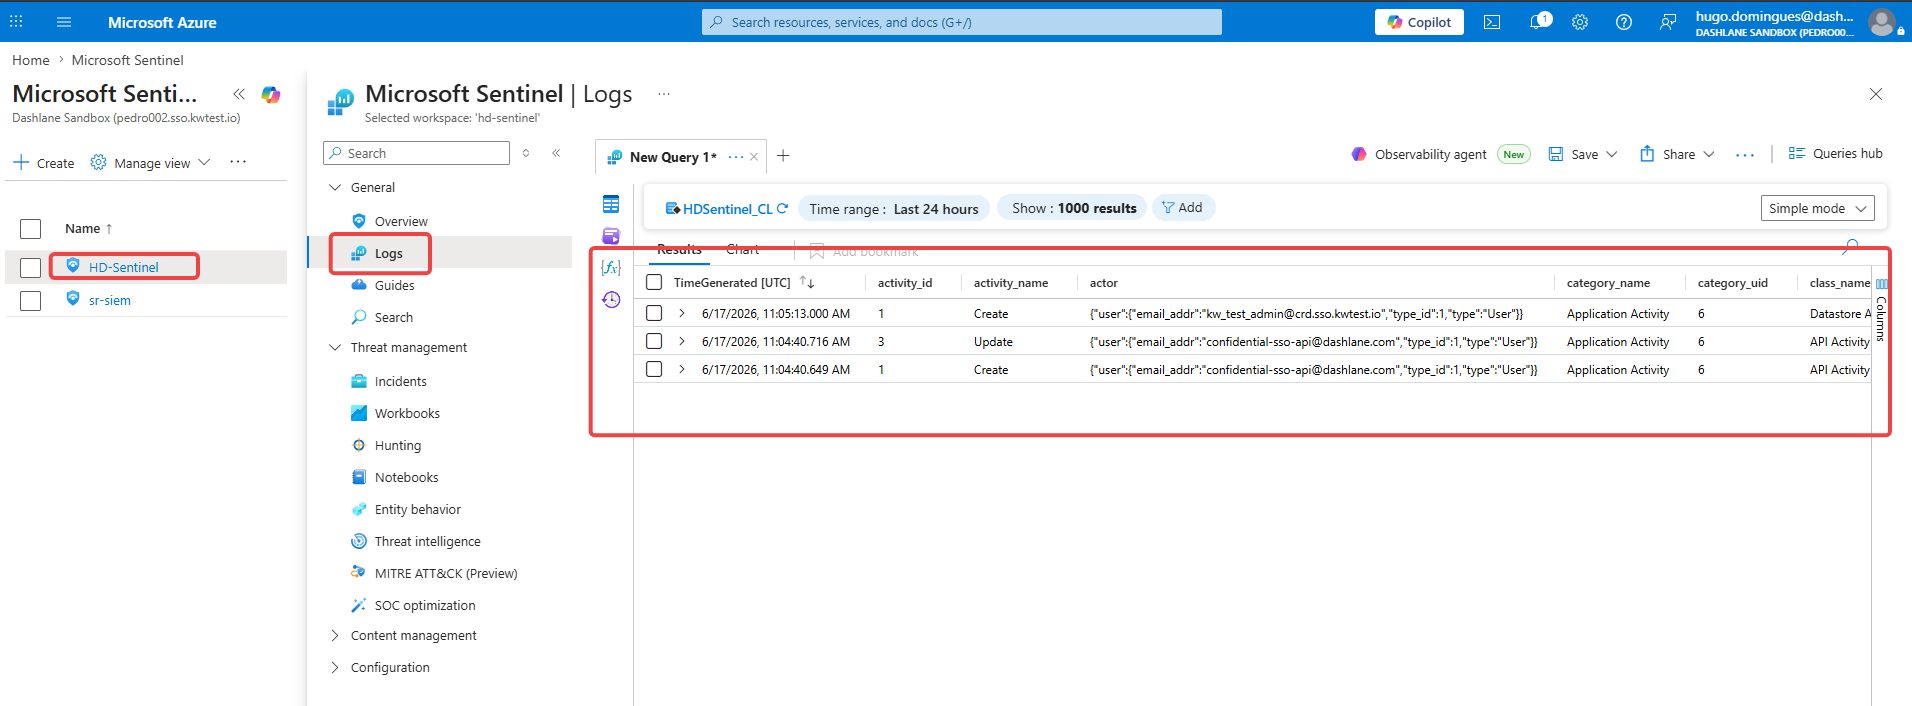1912x706 pixels.
Task: Open portal settings gear
Action: click(1580, 22)
